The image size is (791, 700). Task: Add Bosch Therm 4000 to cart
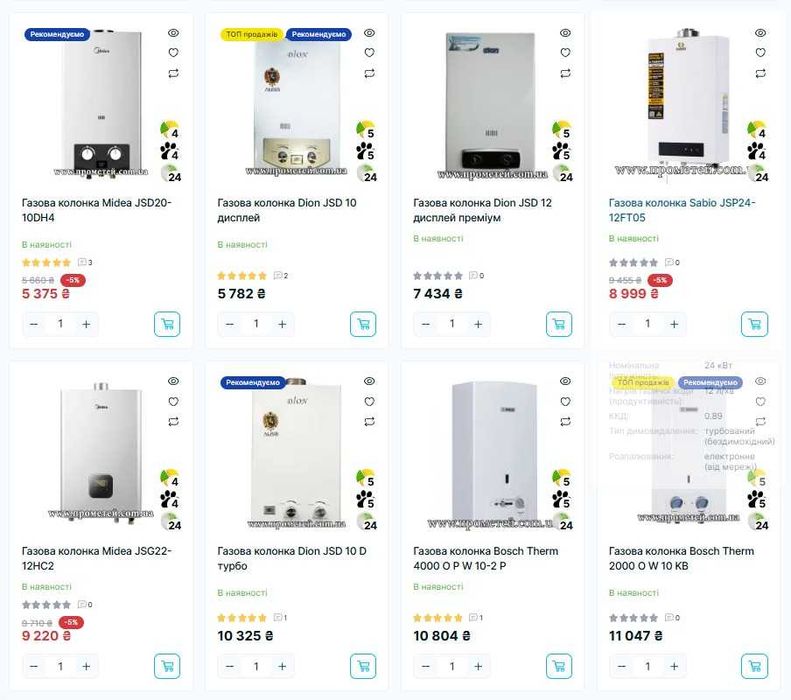(x=559, y=666)
